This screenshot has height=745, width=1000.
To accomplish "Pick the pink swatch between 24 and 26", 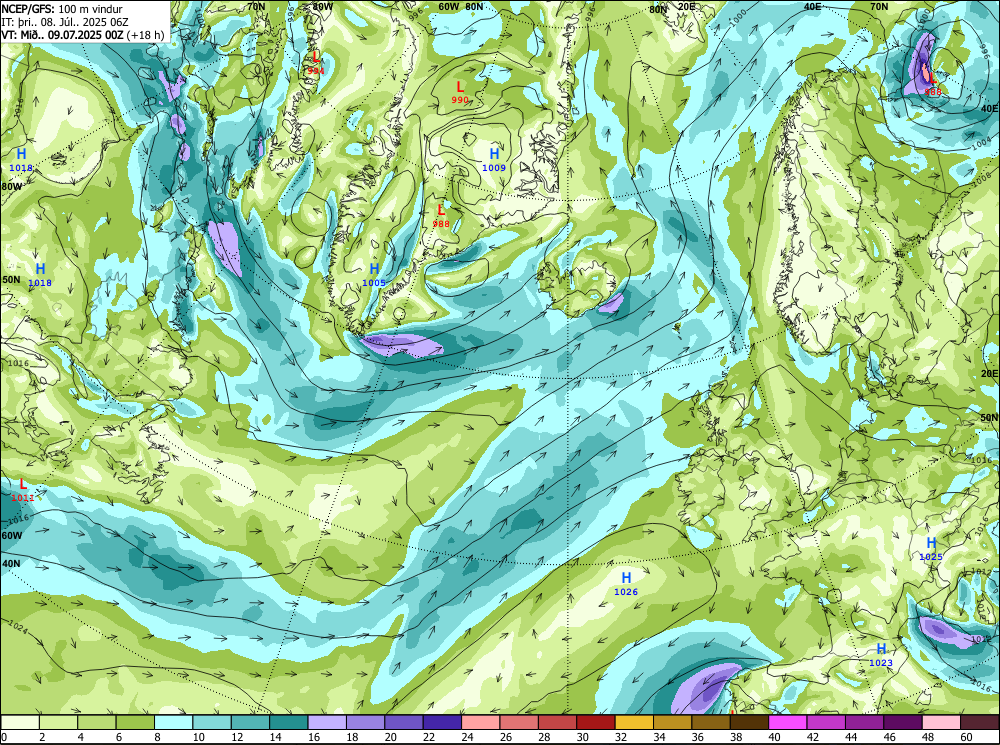I will (480, 722).
